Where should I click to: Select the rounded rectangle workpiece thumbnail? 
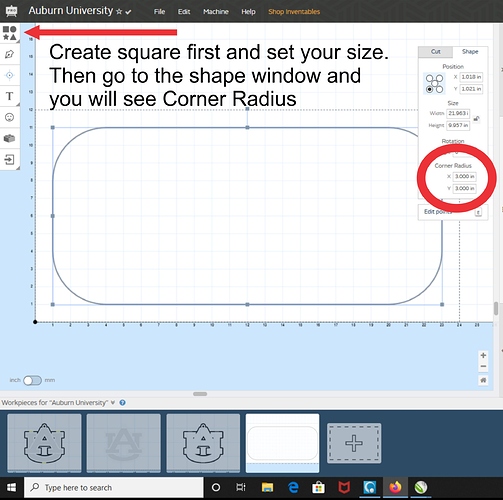pos(282,443)
